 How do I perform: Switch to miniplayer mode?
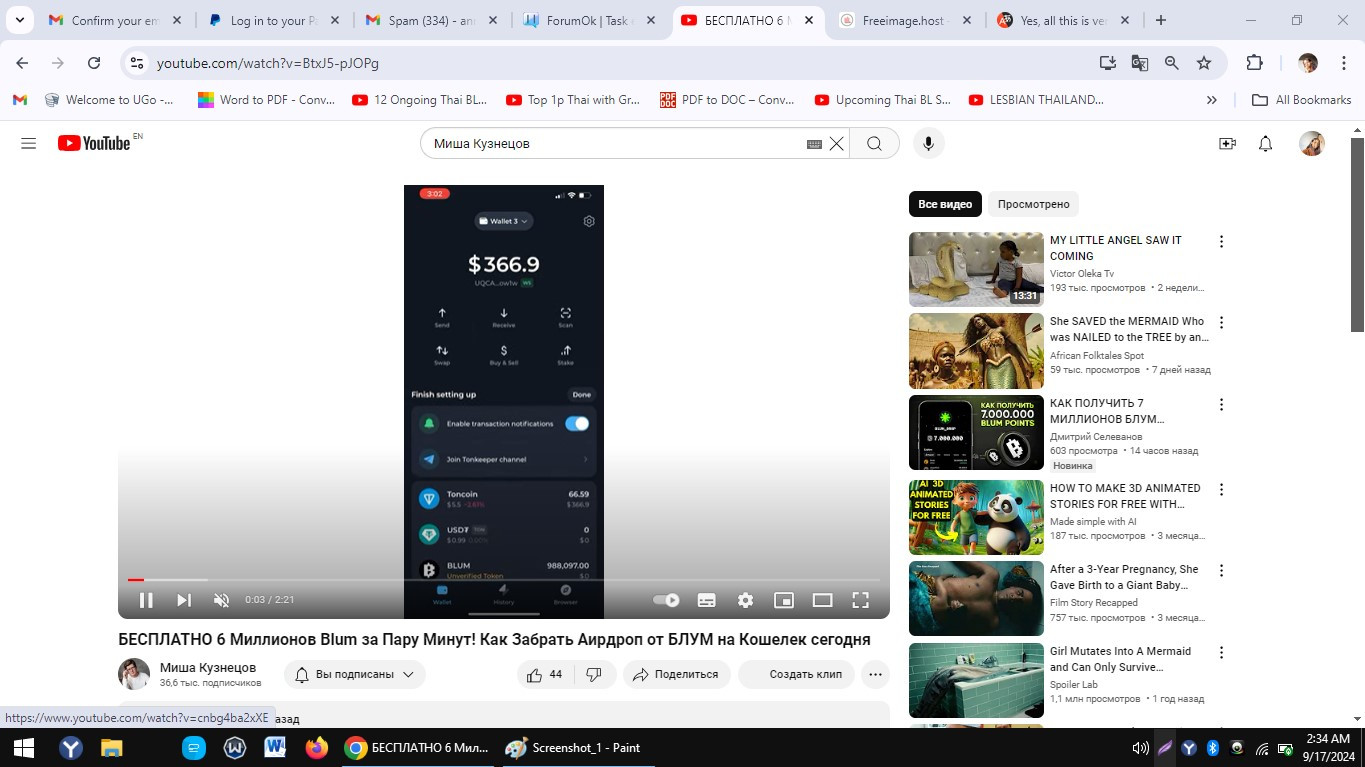pos(784,600)
